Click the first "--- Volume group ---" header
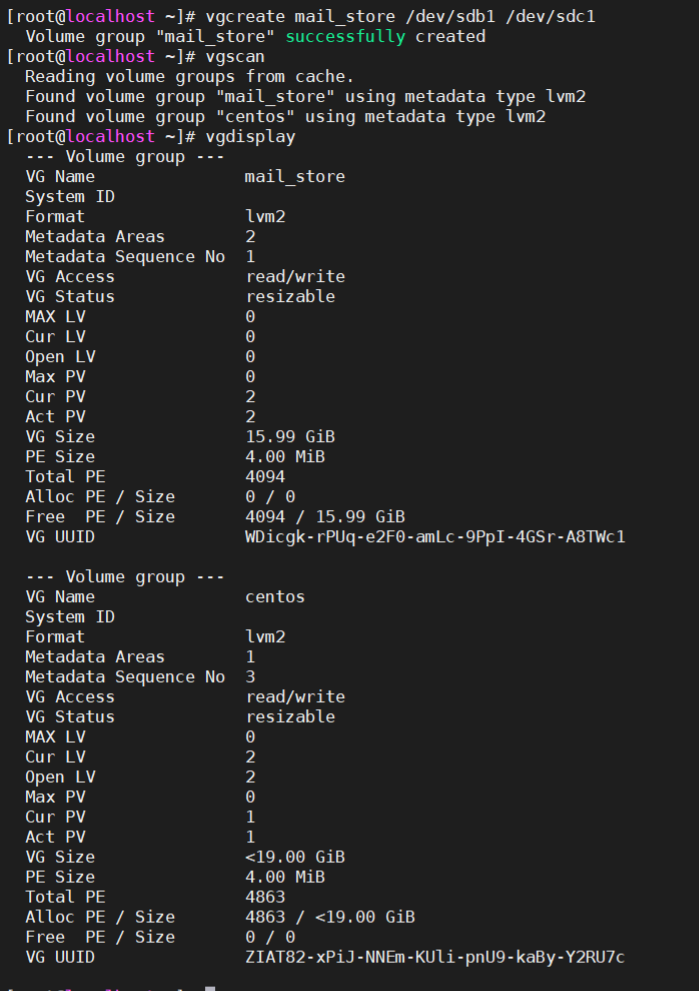 tap(125, 156)
